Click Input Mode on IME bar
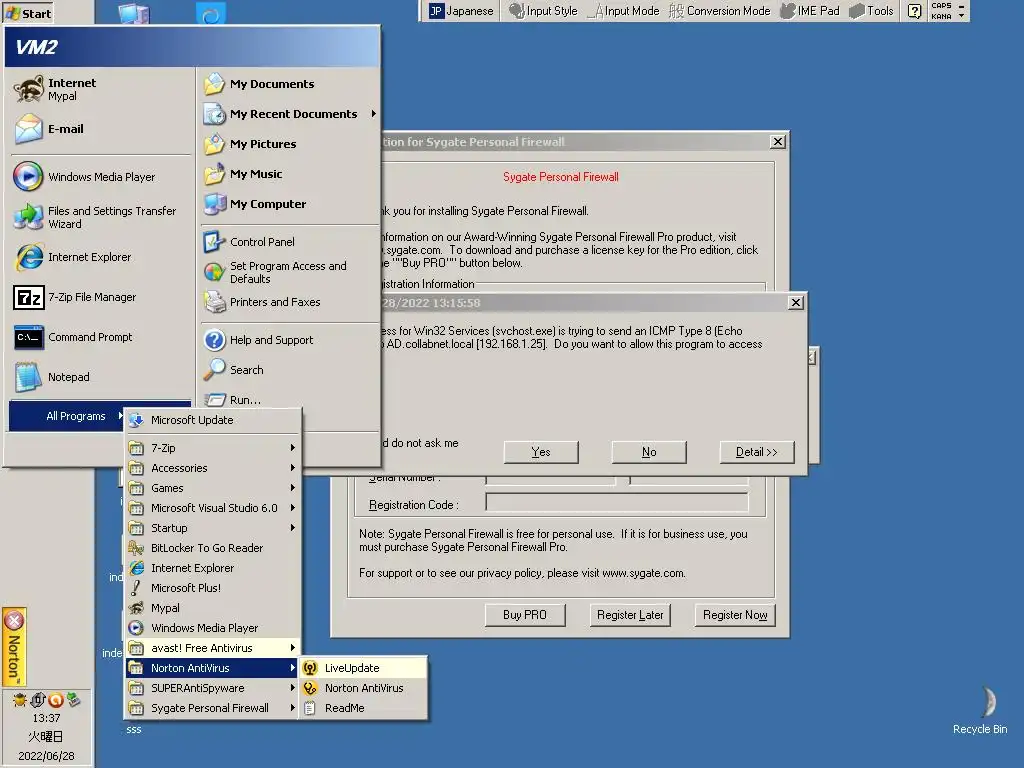 624,11
